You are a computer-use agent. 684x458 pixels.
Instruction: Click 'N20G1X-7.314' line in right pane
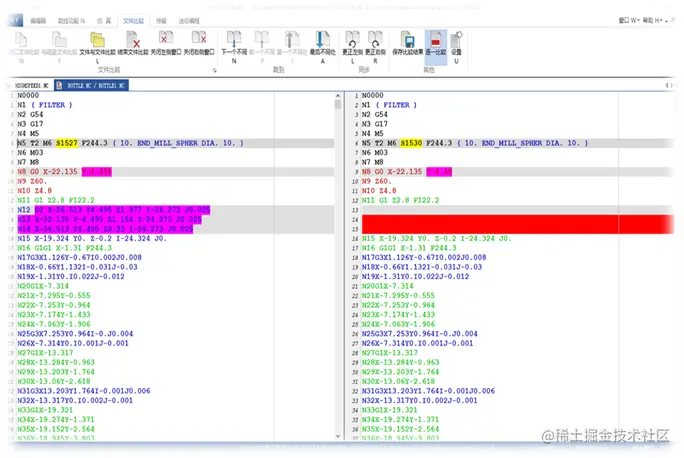tap(387, 286)
